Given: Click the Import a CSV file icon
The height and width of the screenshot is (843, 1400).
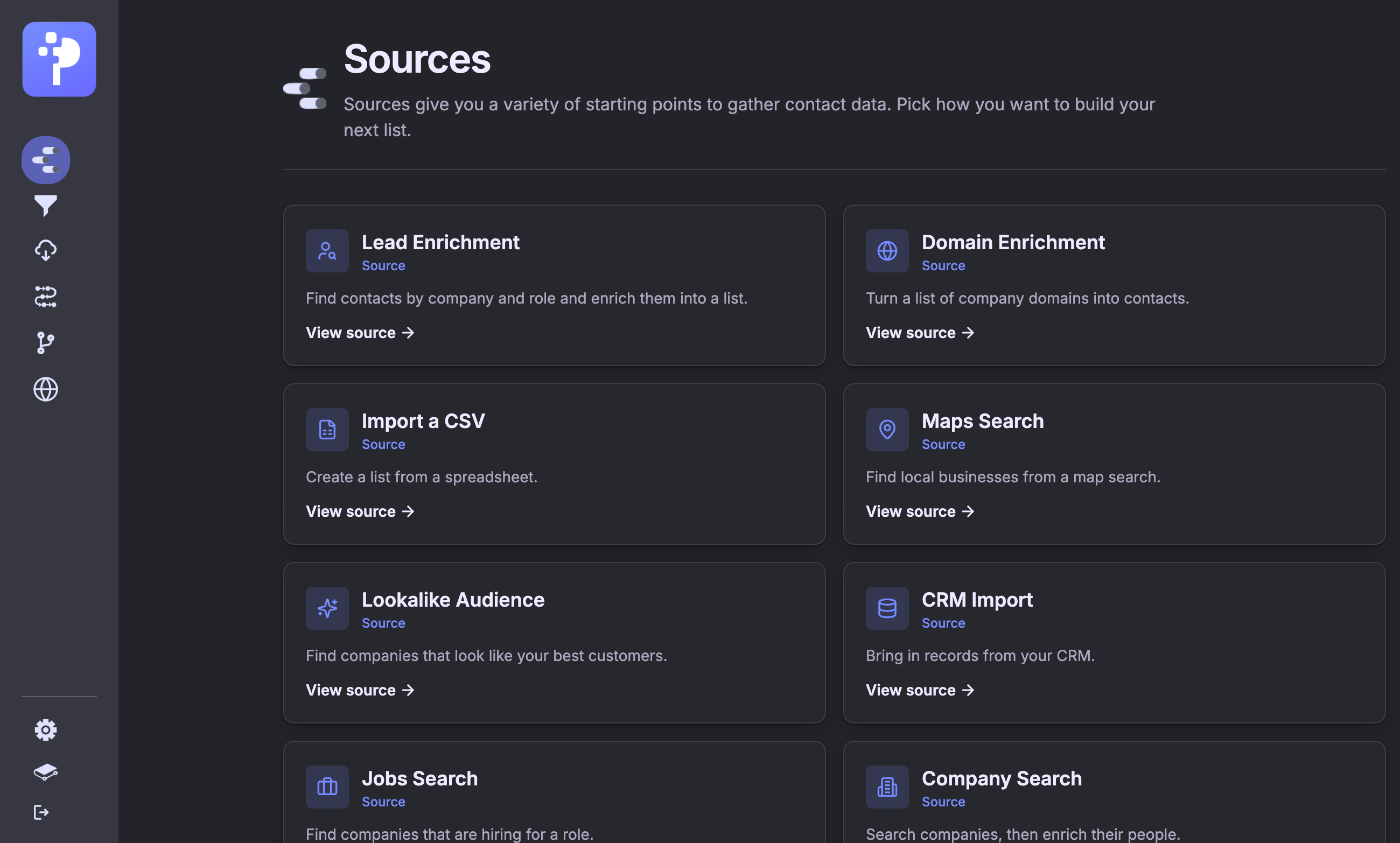Looking at the screenshot, I should click(x=327, y=430).
